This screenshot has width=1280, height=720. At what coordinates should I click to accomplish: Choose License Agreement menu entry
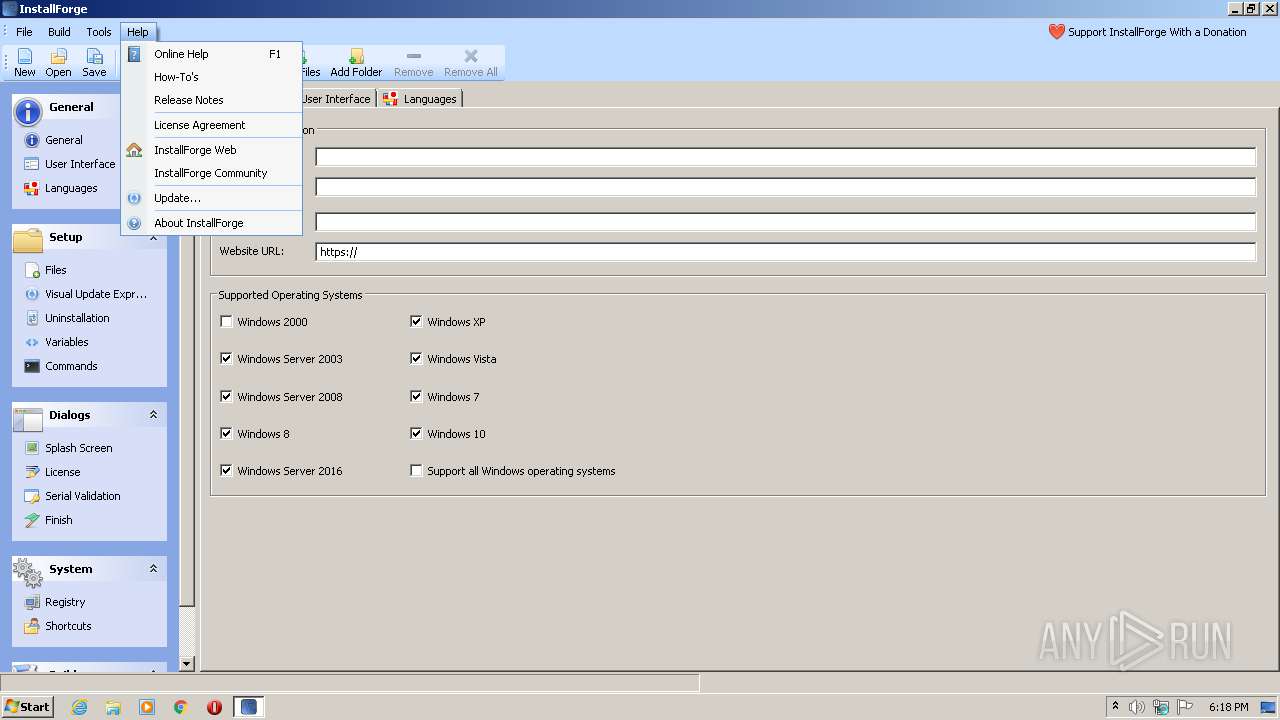[x=211, y=125]
